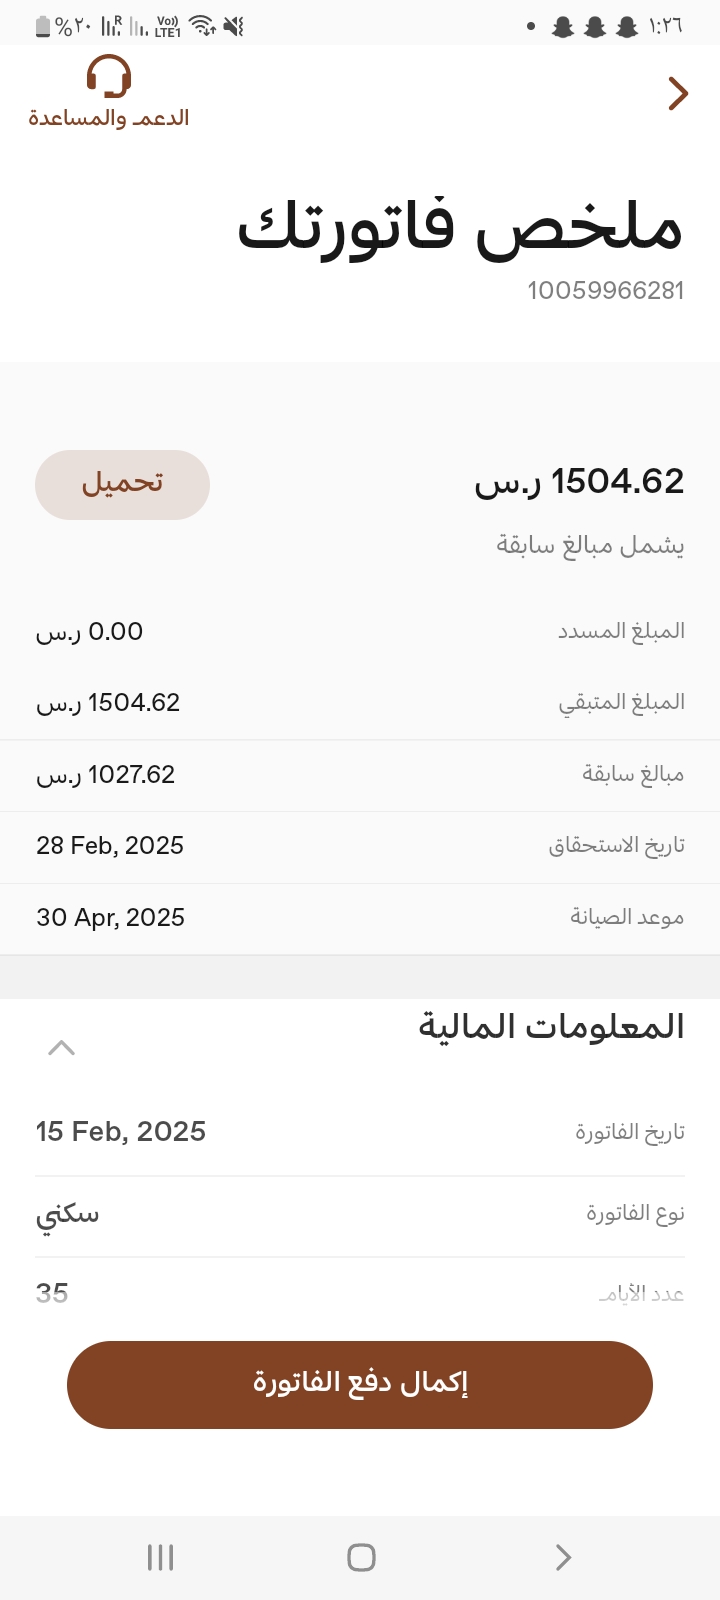
Task: Tap the complete bill payment button
Action: point(360,1384)
